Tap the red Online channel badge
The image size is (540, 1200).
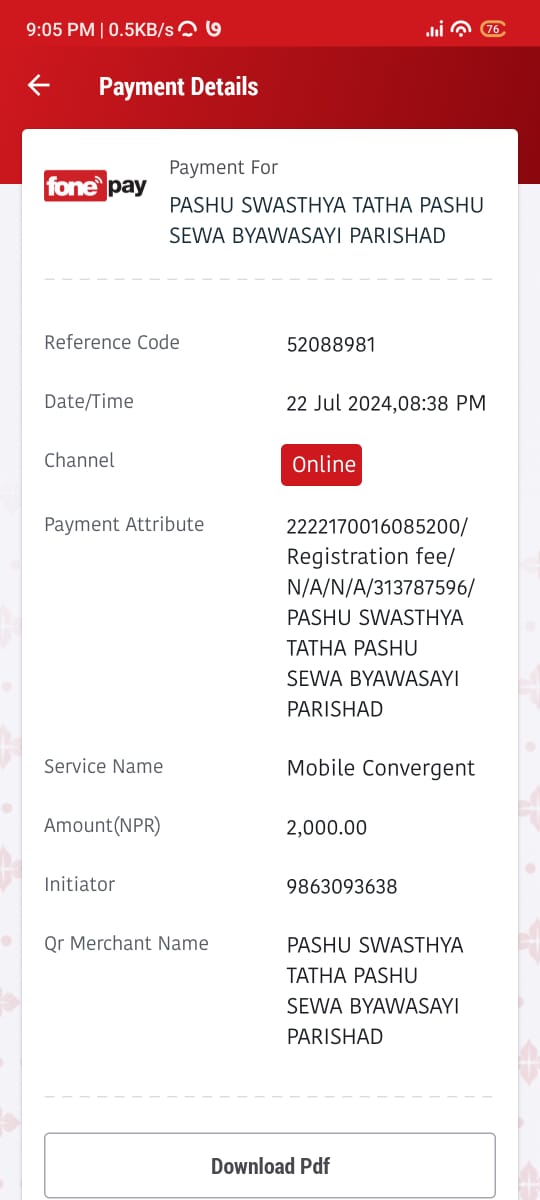321,465
